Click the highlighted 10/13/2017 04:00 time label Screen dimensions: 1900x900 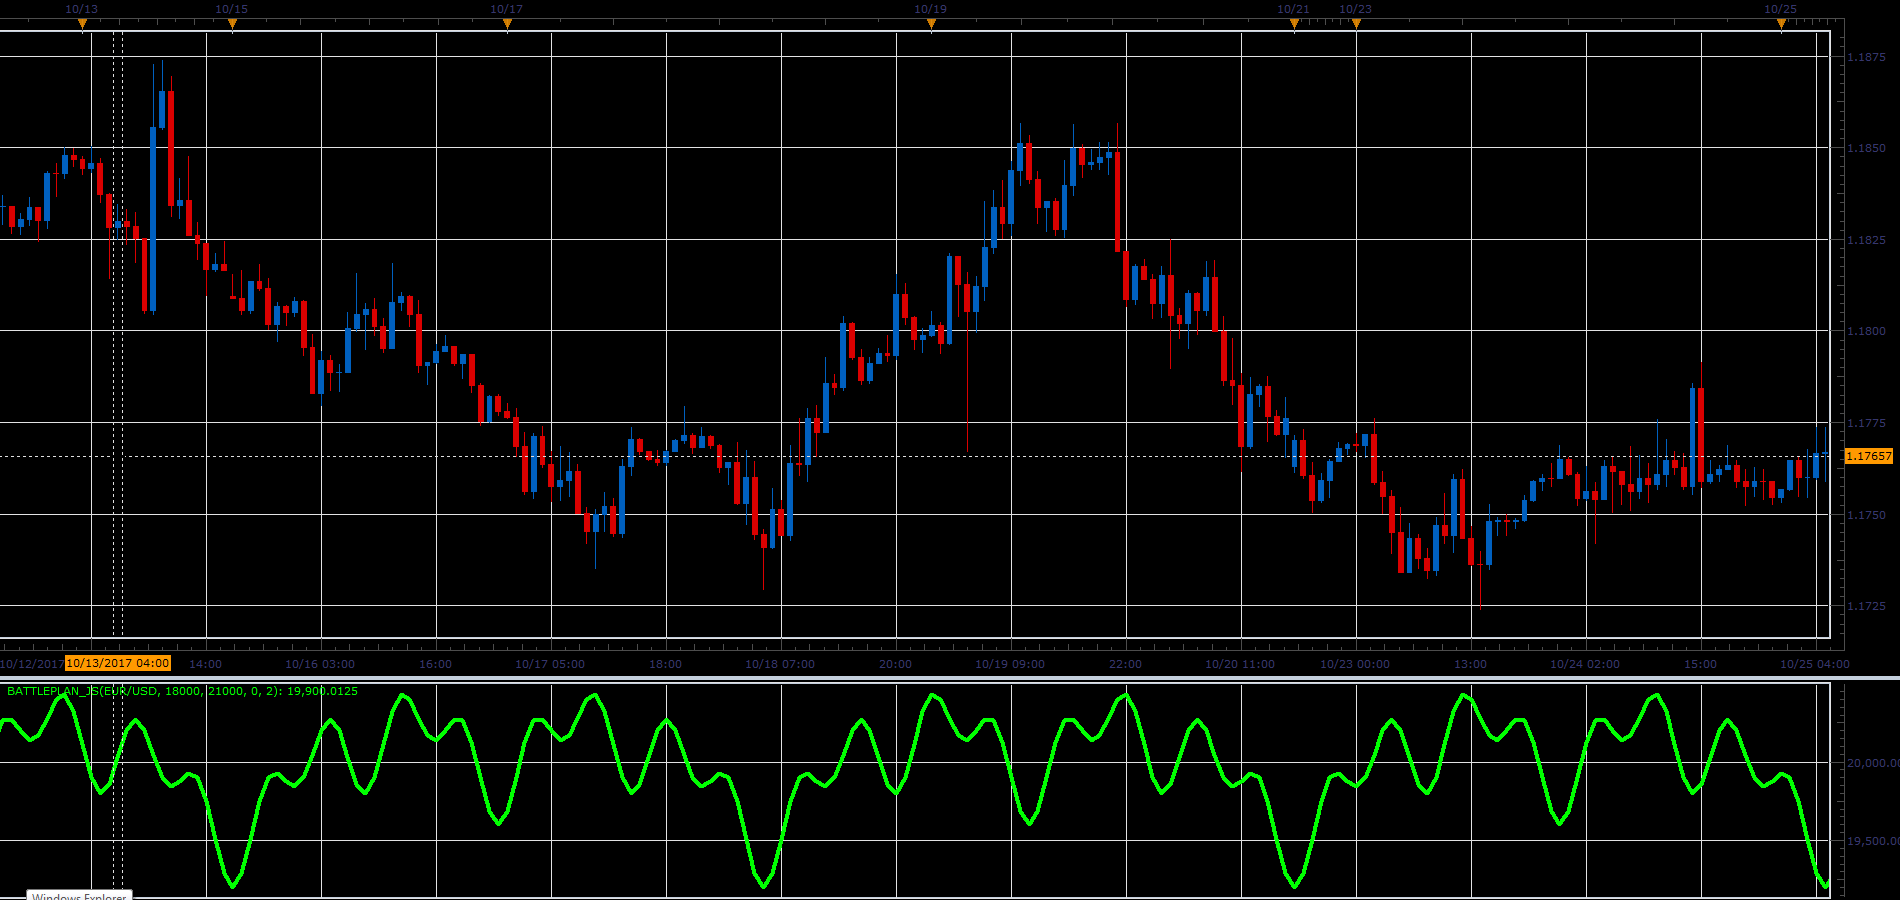pos(118,663)
